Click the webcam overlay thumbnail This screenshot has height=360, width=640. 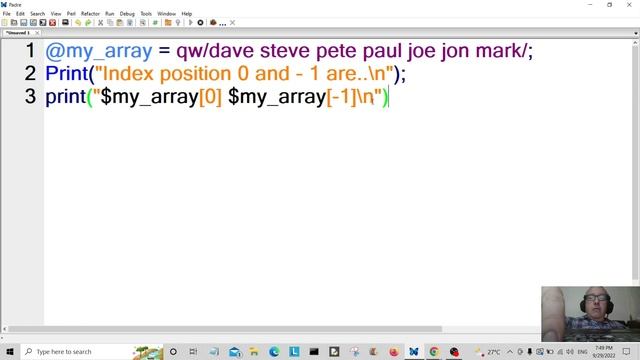coord(591,314)
